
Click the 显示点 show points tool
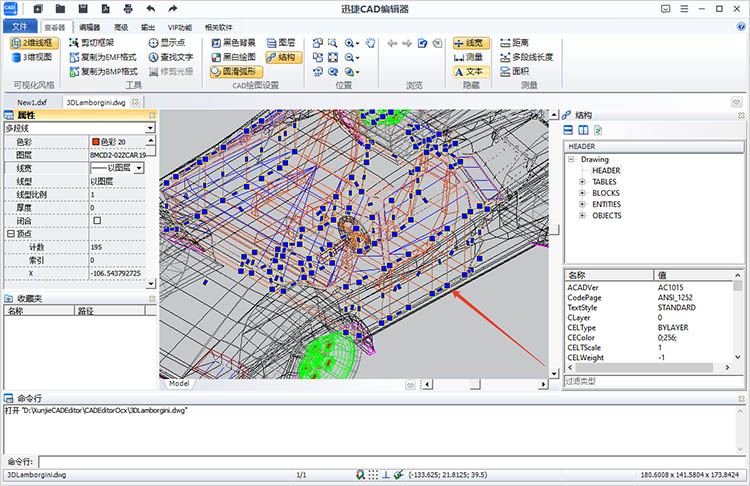pos(166,43)
